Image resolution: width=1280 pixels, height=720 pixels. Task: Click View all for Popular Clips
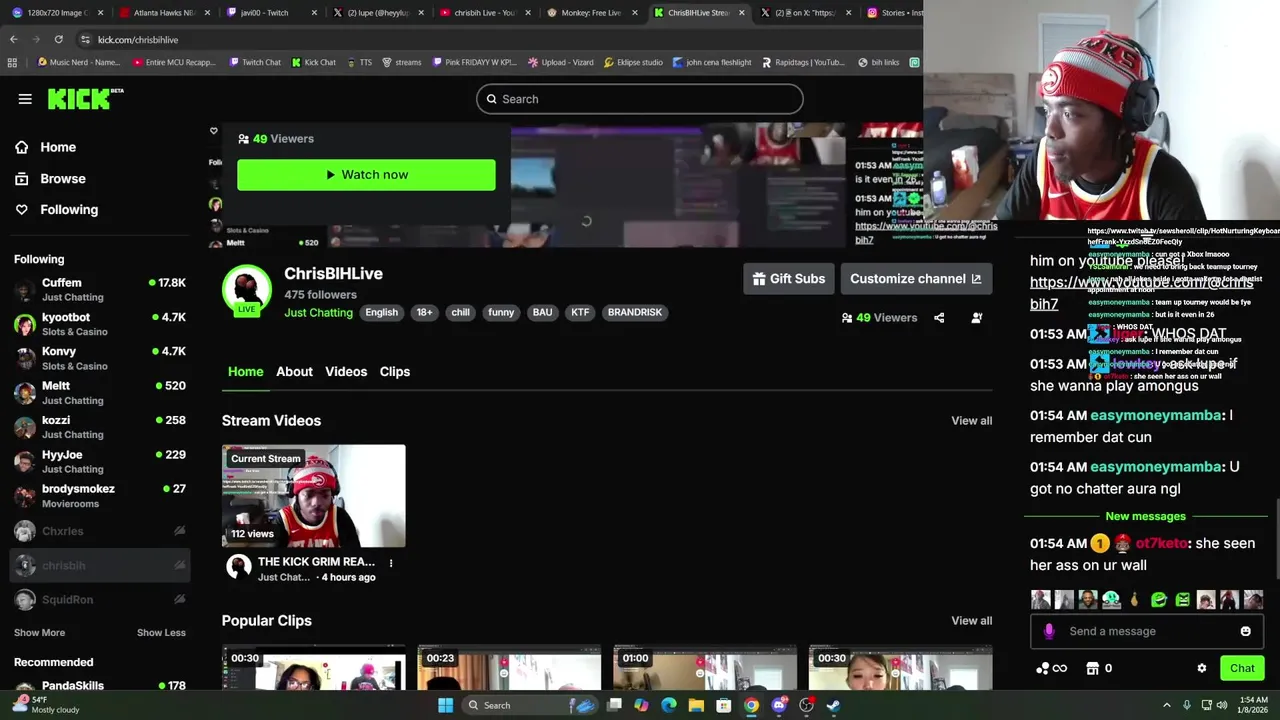(x=971, y=621)
